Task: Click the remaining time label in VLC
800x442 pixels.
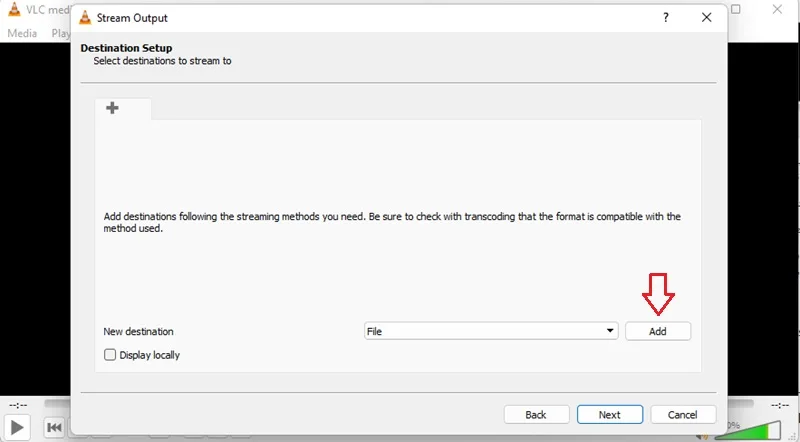Action: coord(780,405)
